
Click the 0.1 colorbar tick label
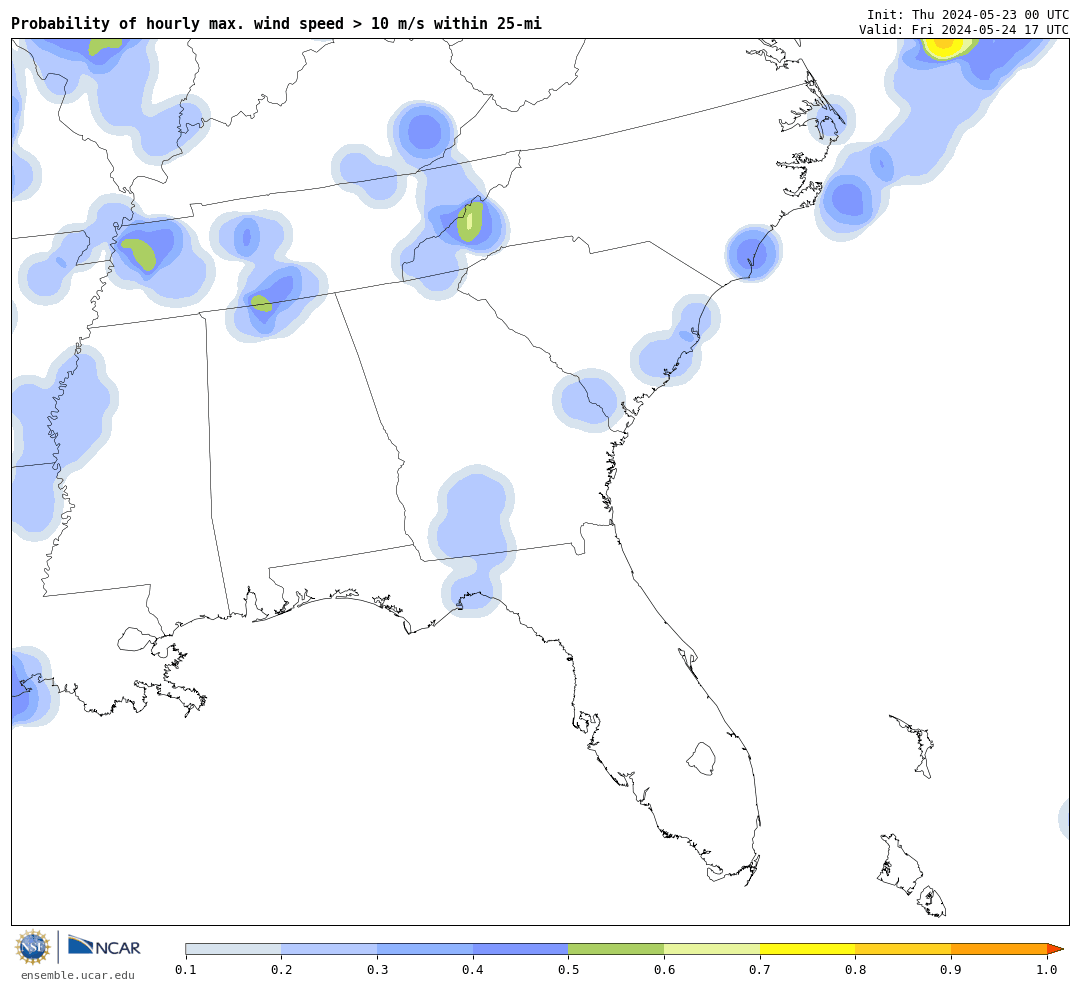click(186, 969)
